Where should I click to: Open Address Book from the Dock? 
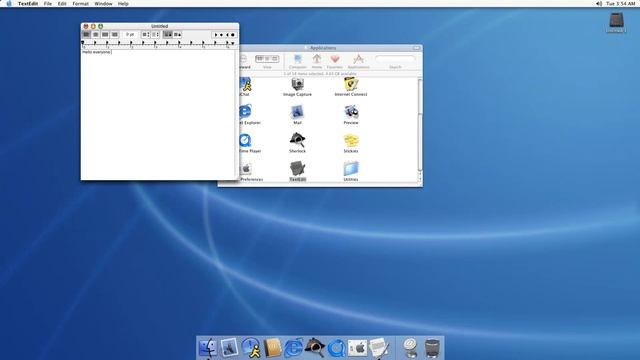(x=272, y=348)
